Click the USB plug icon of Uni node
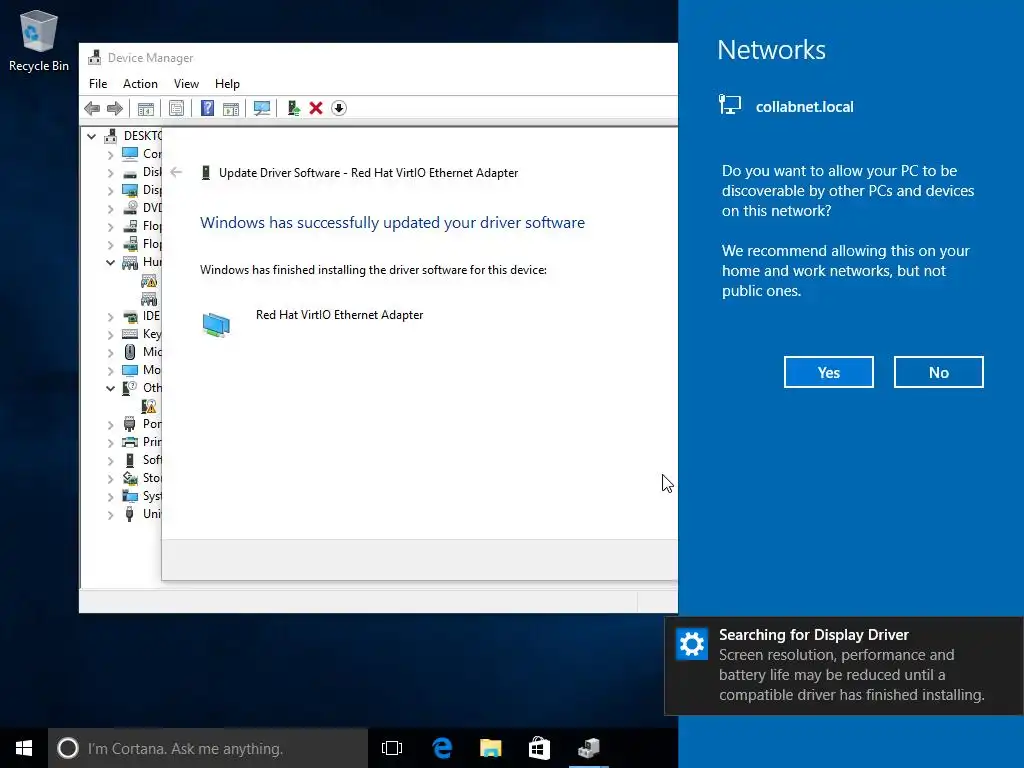This screenshot has height=768, width=1024. [x=130, y=514]
